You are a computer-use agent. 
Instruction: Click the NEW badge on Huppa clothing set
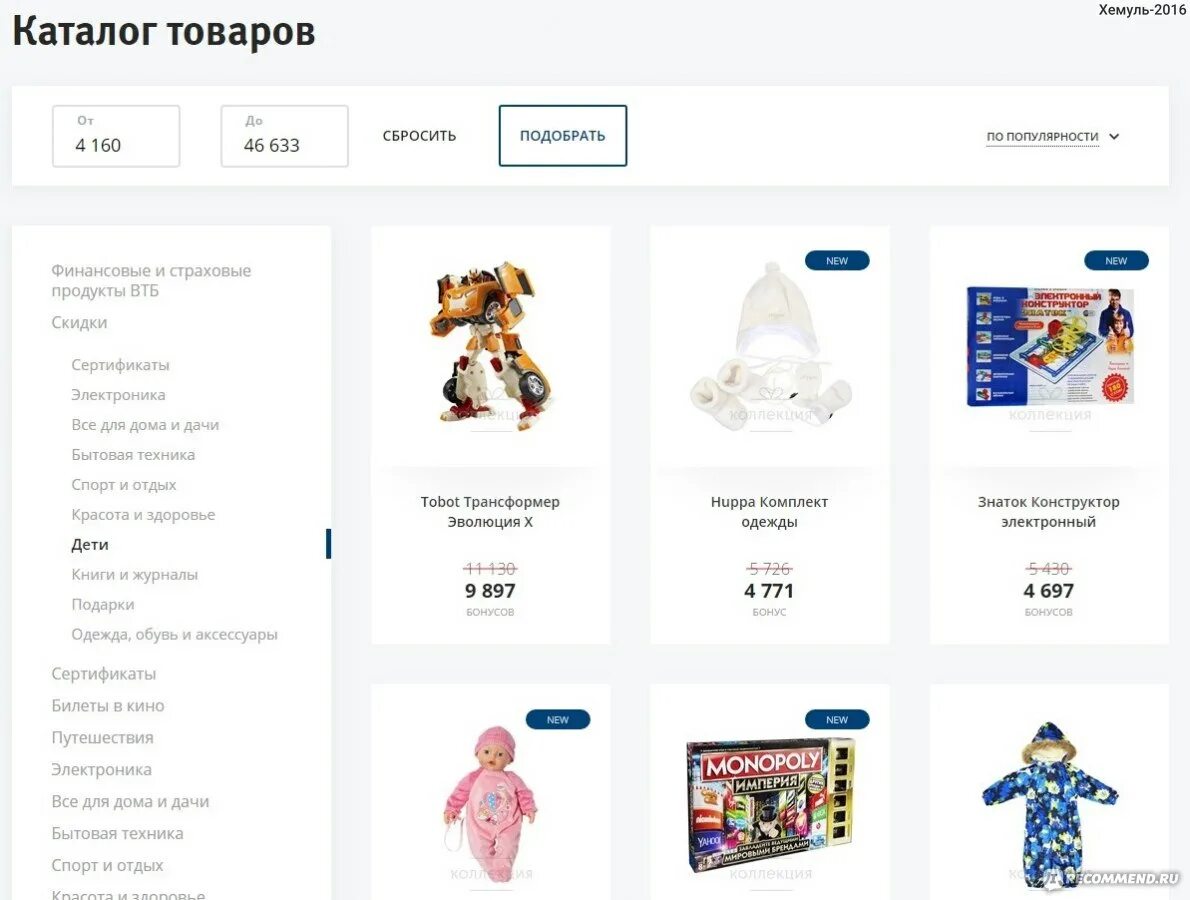pos(836,260)
